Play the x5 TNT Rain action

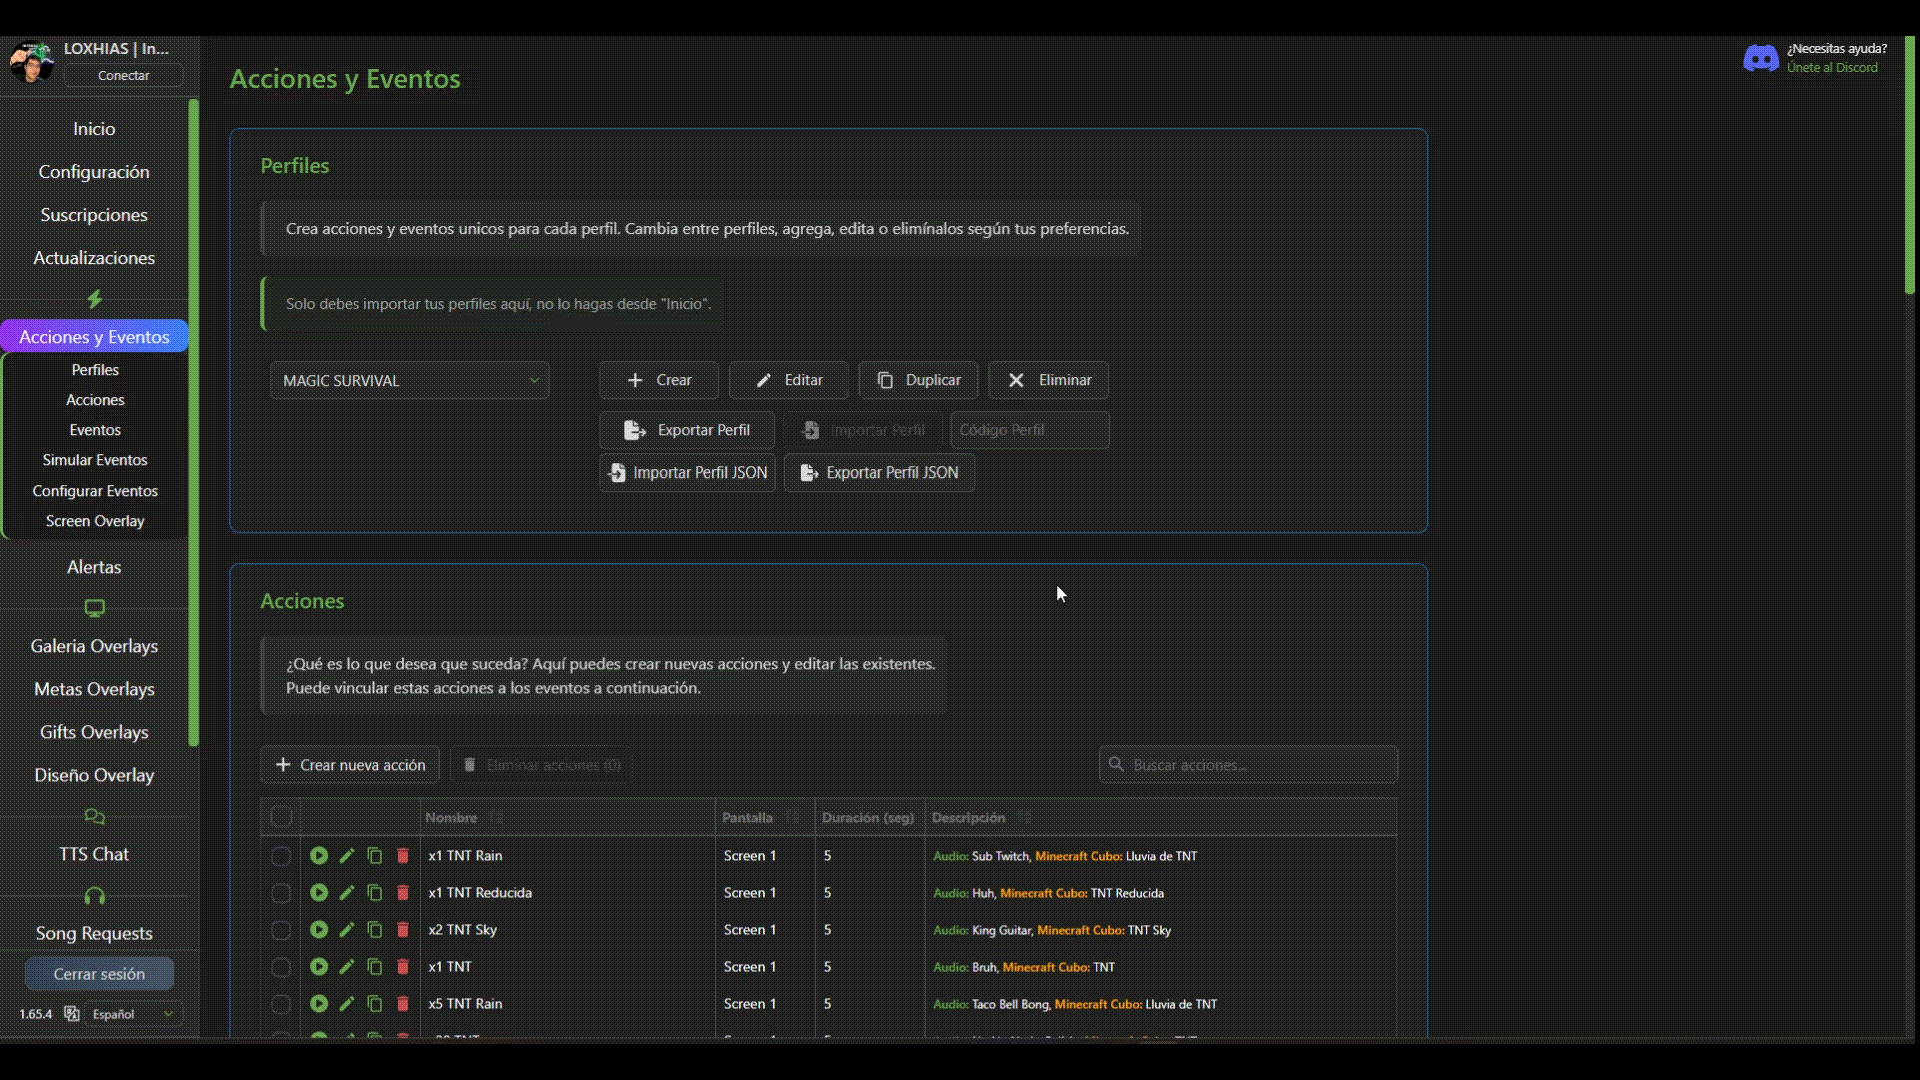click(x=318, y=1004)
